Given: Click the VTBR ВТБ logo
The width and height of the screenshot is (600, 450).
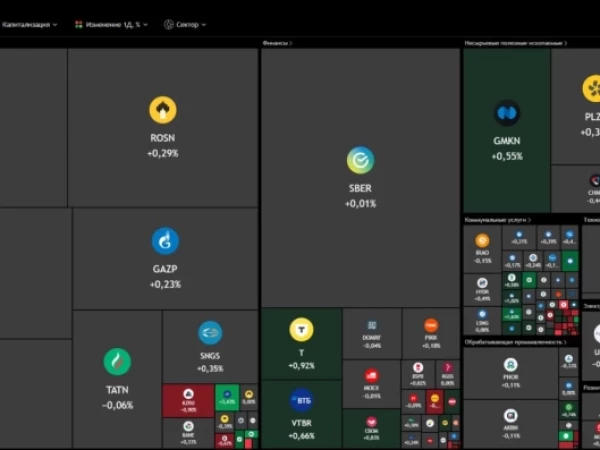Looking at the screenshot, I should (302, 400).
